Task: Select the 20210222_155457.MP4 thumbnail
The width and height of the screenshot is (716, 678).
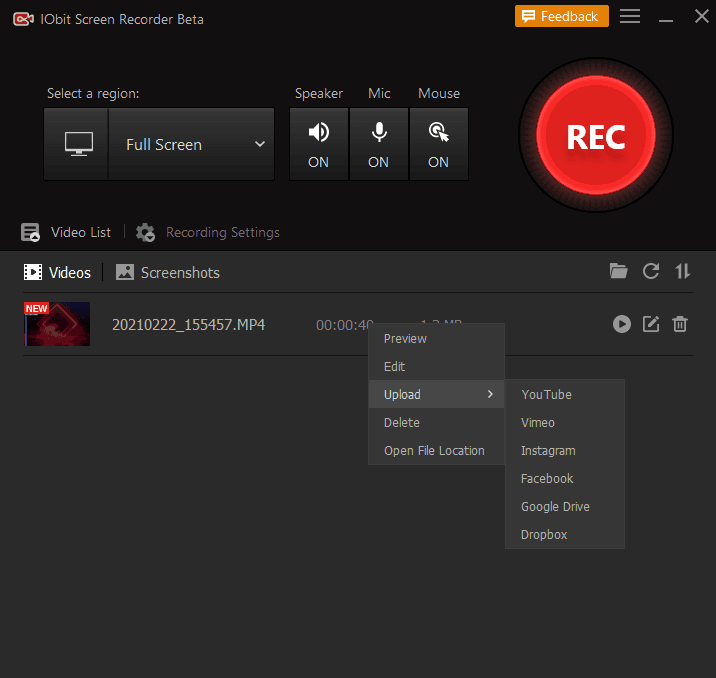Action: (57, 324)
